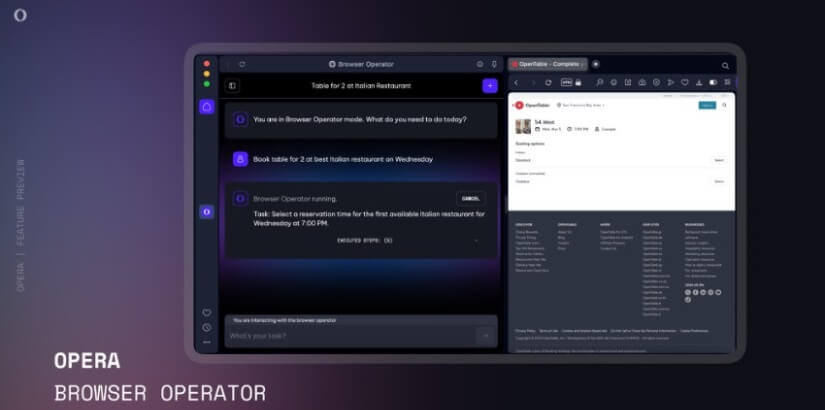Start a new chat with plus button
Screen dimensions: 825x410
pyautogui.click(x=490, y=86)
